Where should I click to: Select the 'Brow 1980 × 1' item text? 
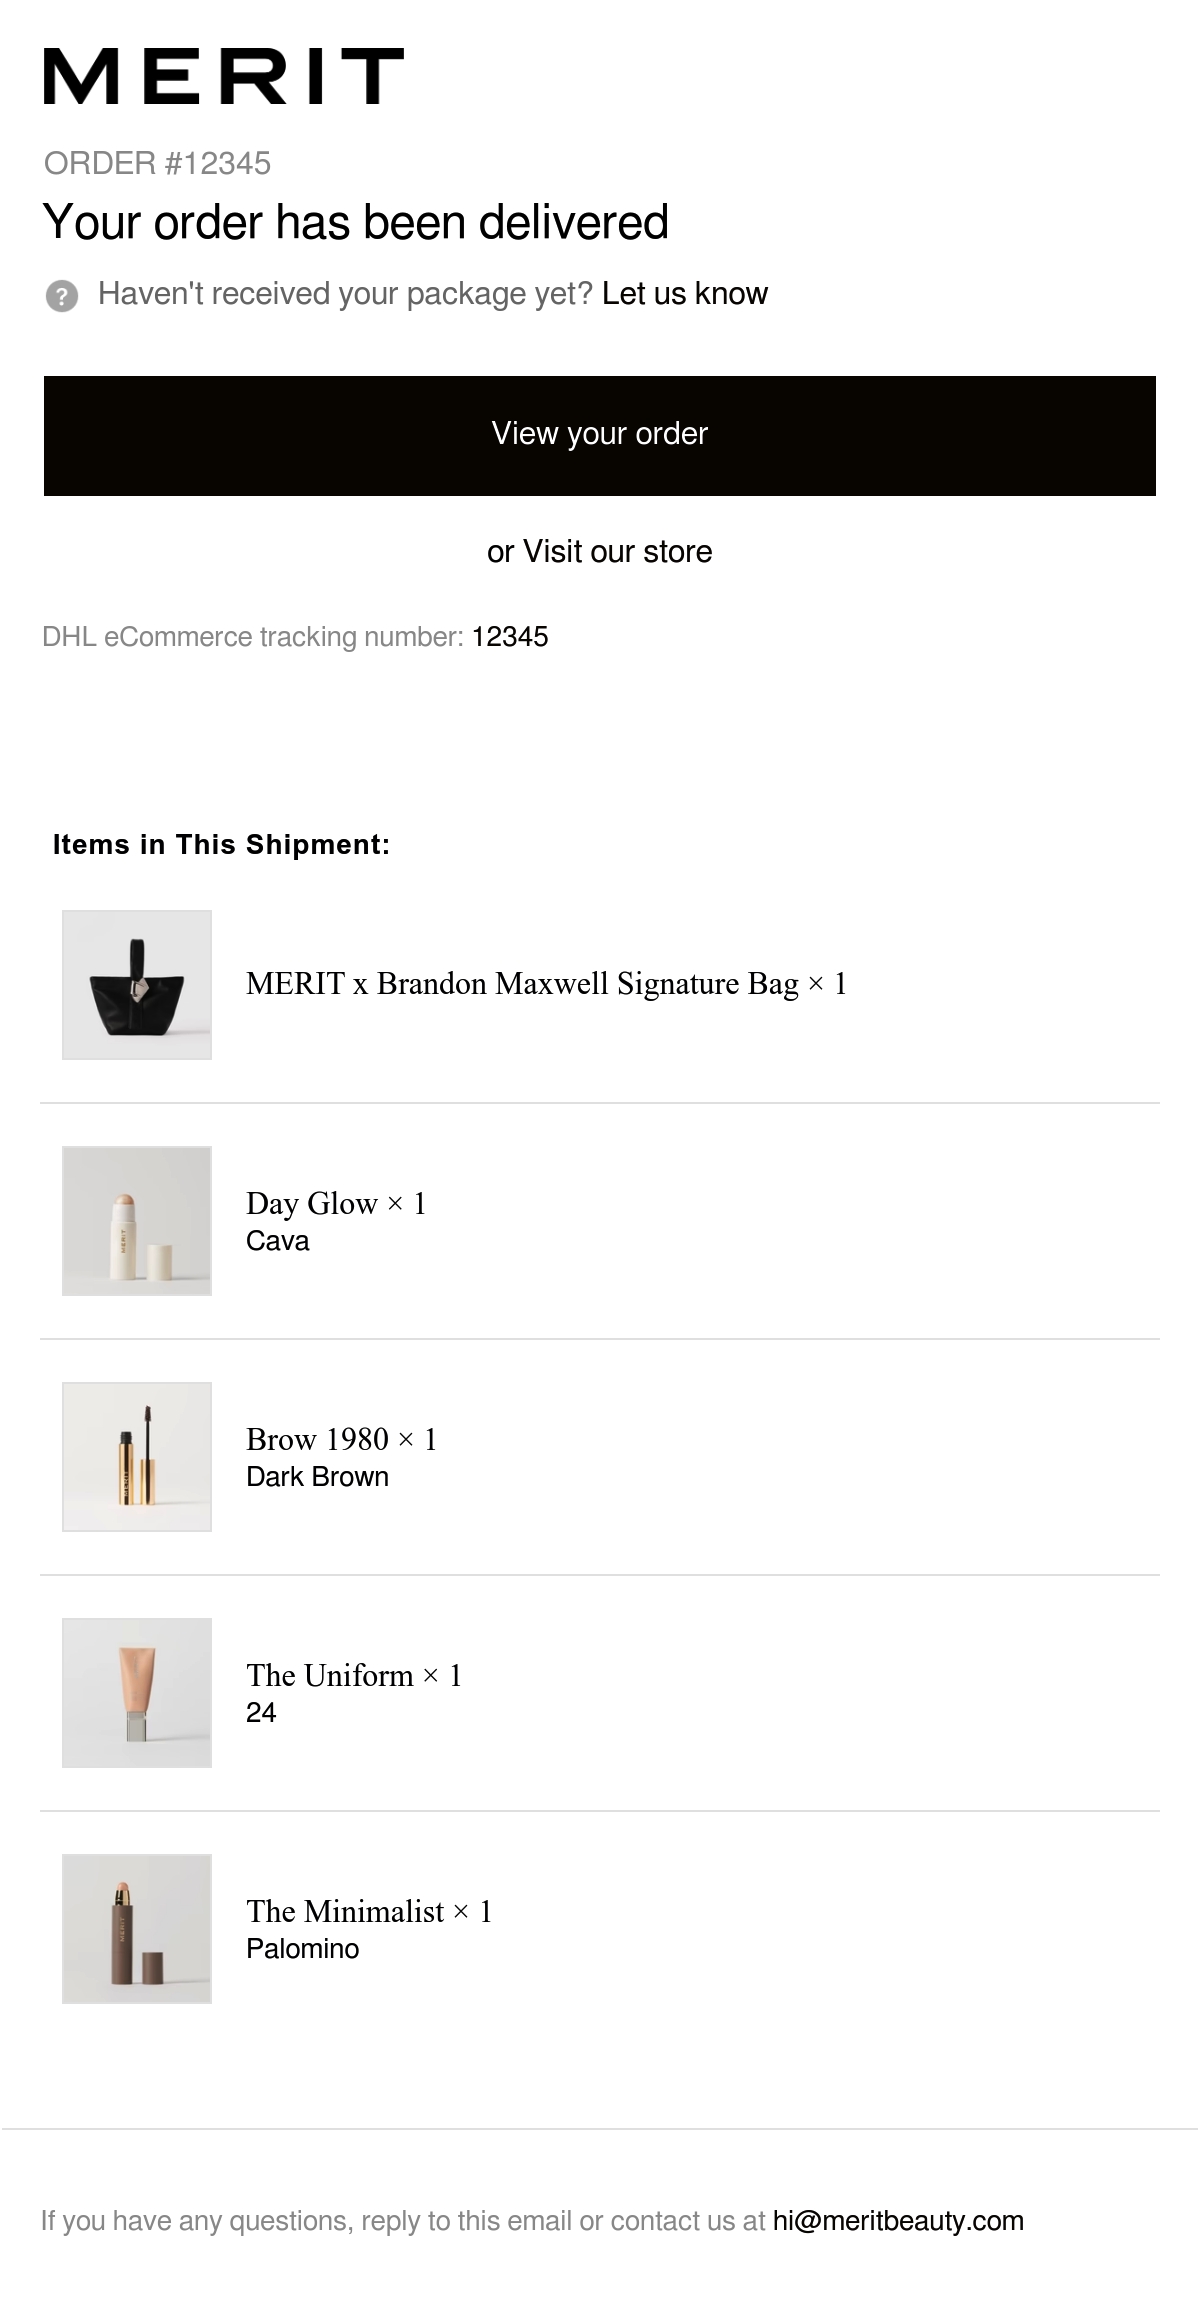tap(342, 1440)
